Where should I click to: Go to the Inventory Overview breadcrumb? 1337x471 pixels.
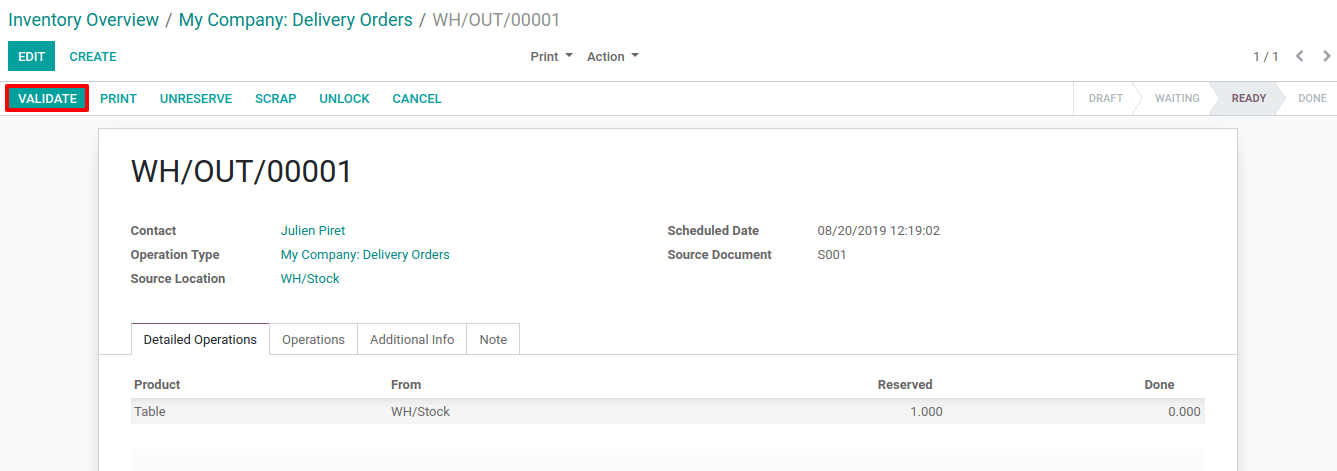[84, 20]
